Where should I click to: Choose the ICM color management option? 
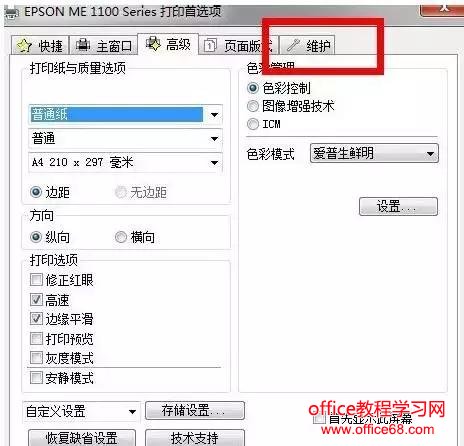click(253, 124)
